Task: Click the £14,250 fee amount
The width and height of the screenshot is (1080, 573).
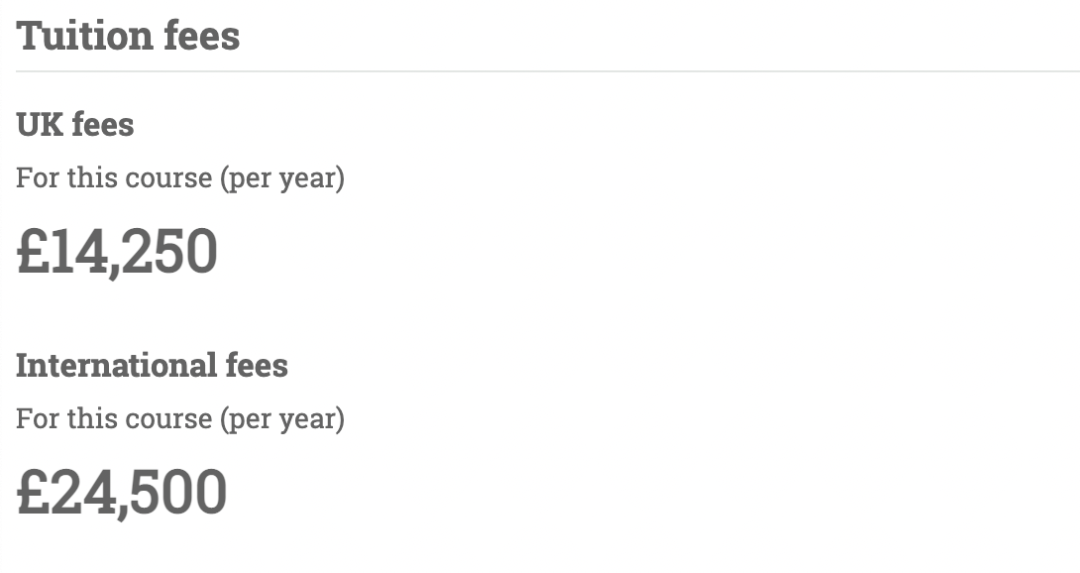Action: tap(117, 252)
